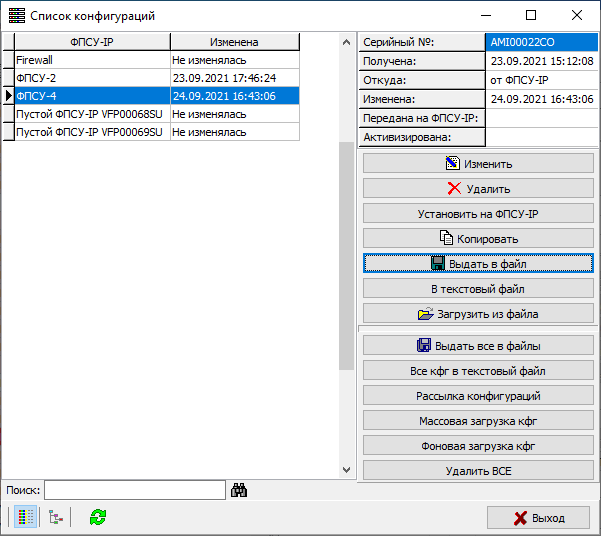Click the Удалить button with red X

coord(478,188)
